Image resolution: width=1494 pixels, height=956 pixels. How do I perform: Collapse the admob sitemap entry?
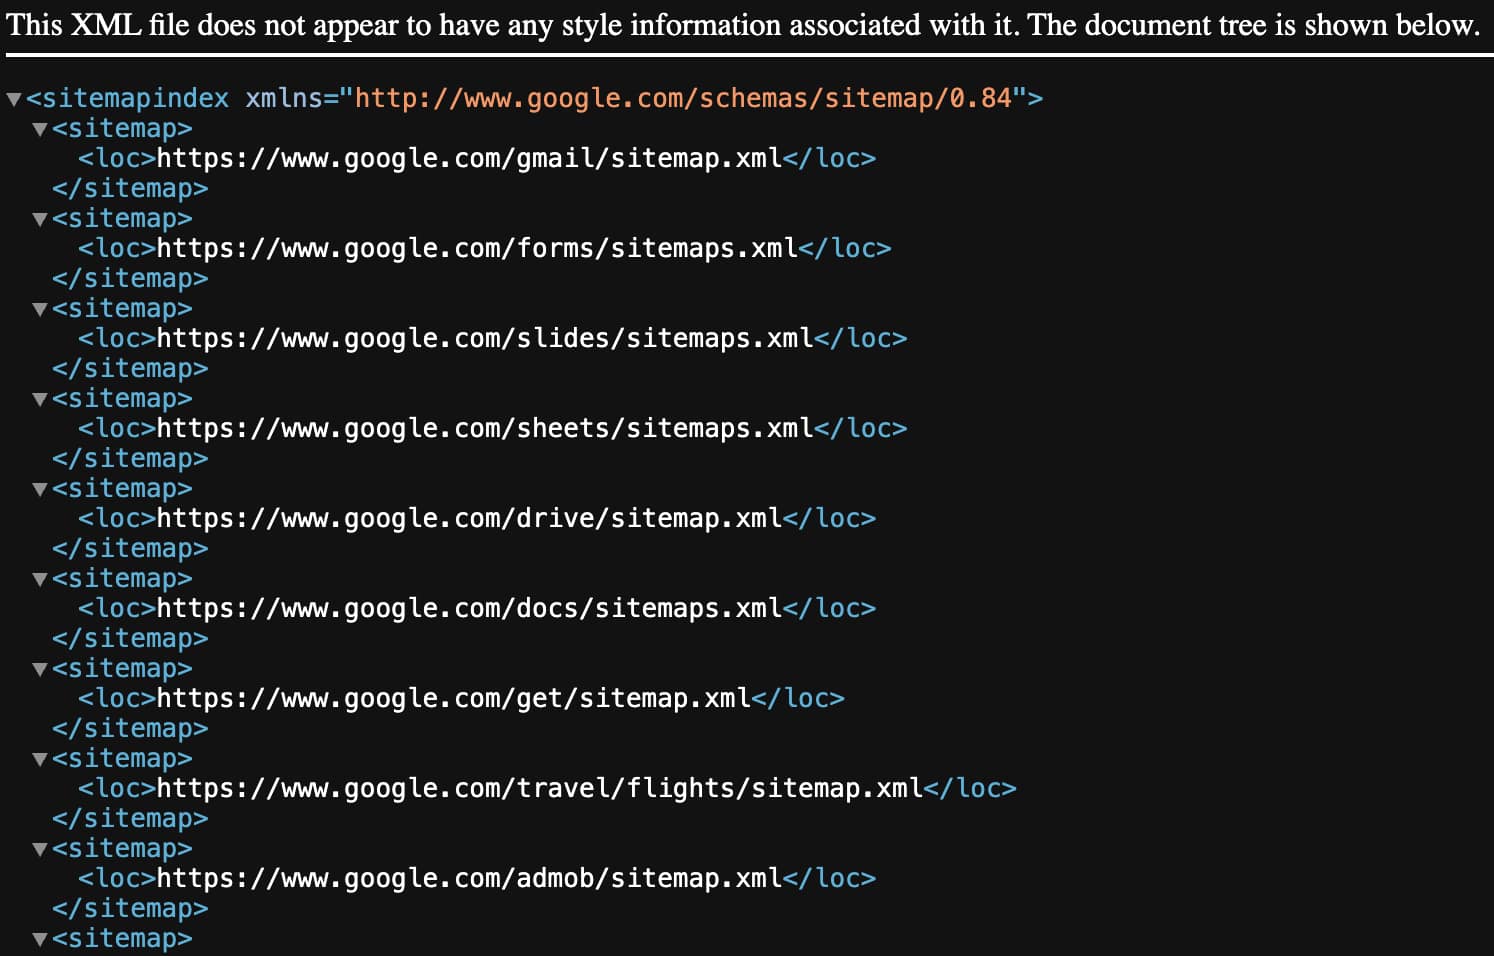click(38, 848)
